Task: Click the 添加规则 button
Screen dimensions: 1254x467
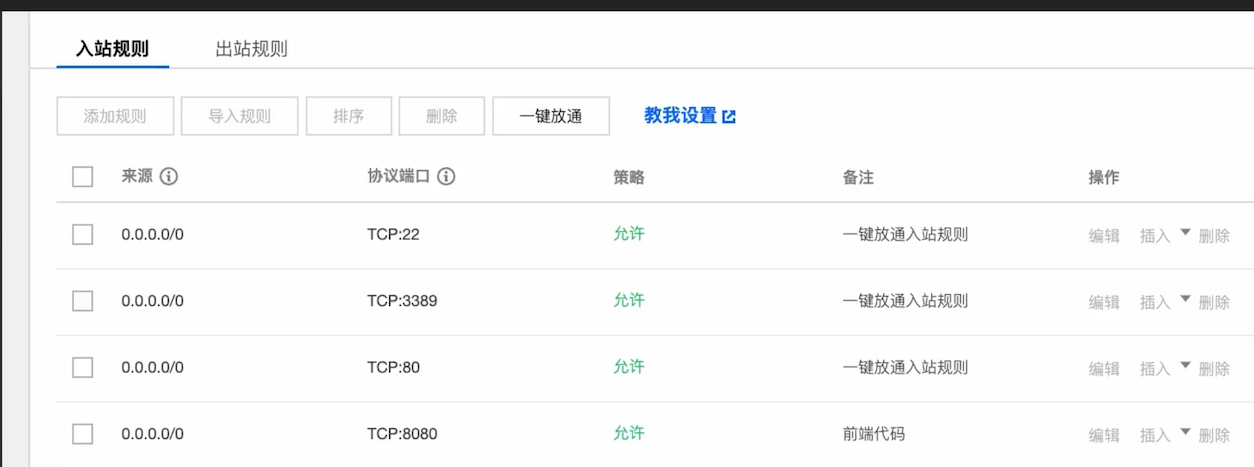Action: (115, 116)
